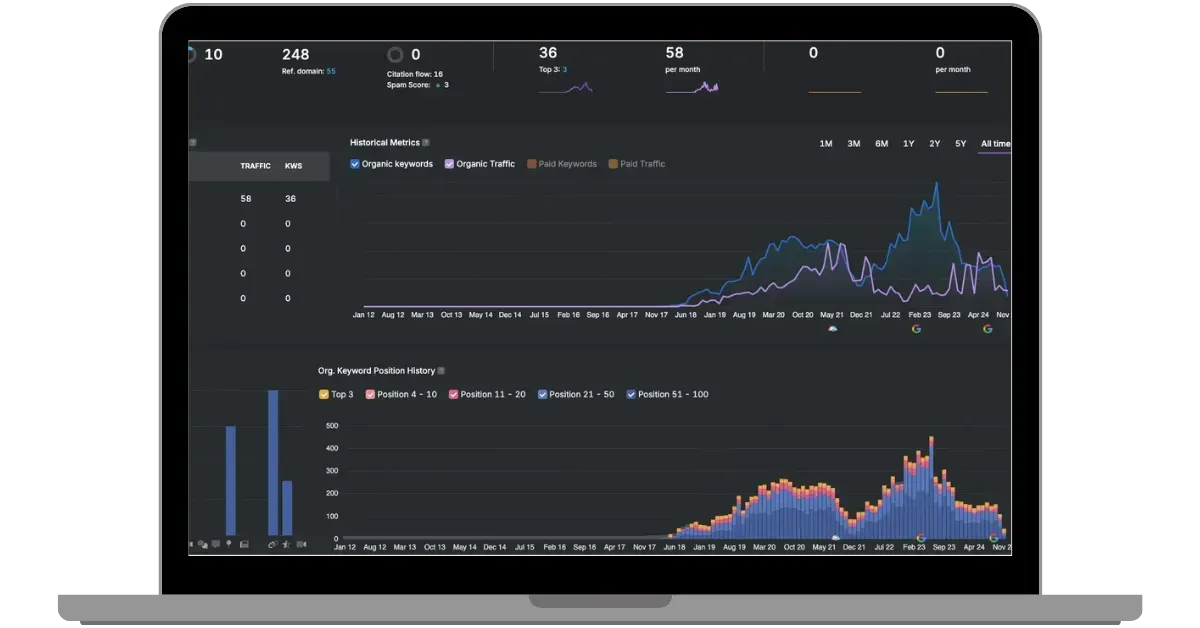Switch to the 1Y time range

click(x=908, y=144)
